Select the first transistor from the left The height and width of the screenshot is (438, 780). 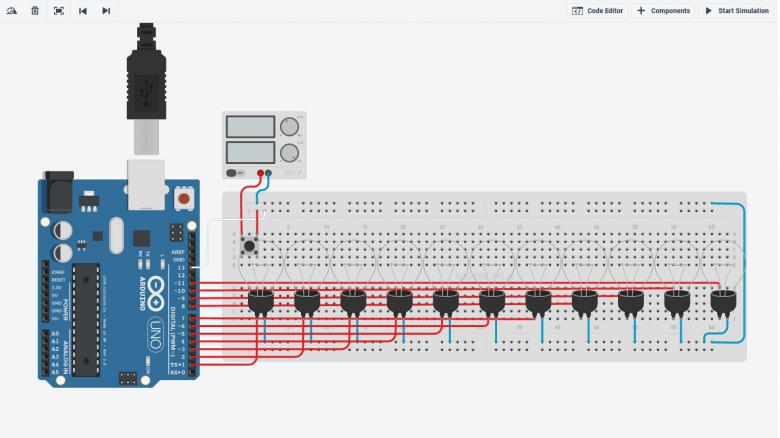(260, 303)
